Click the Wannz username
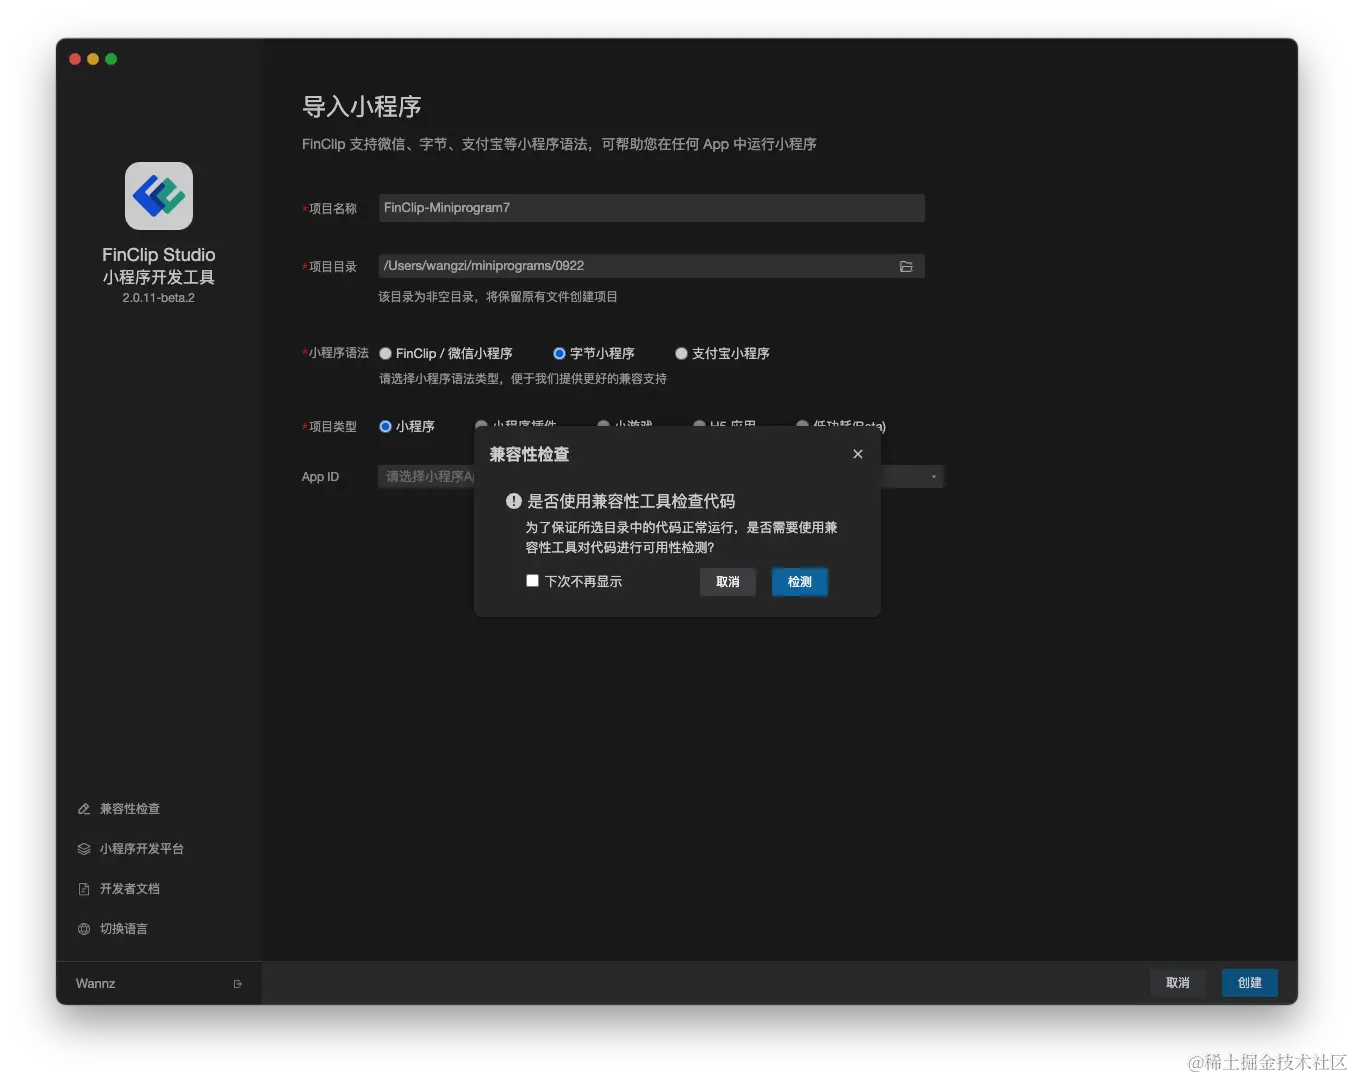1354x1079 pixels. point(96,984)
